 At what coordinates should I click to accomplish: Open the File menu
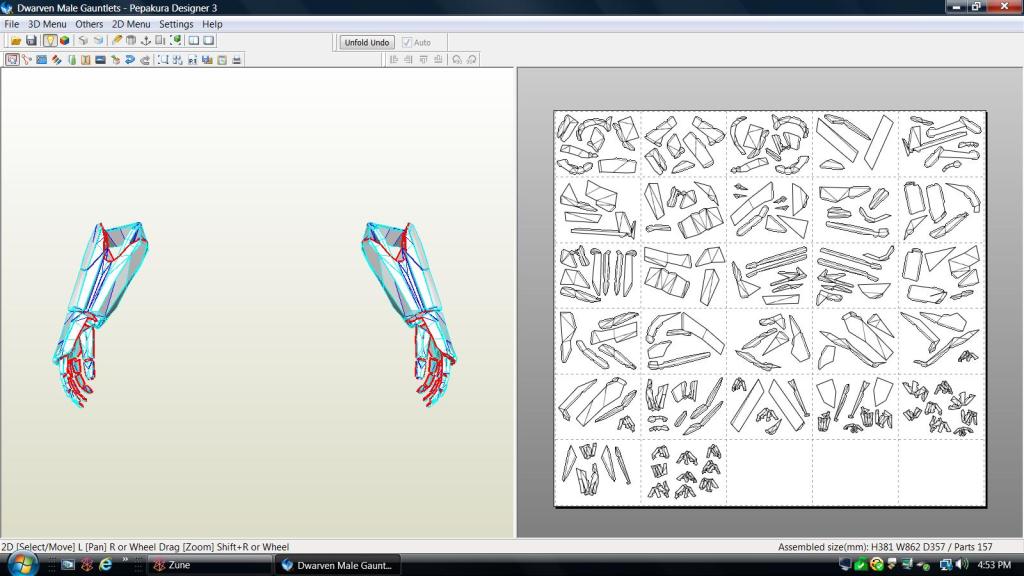(x=12, y=24)
